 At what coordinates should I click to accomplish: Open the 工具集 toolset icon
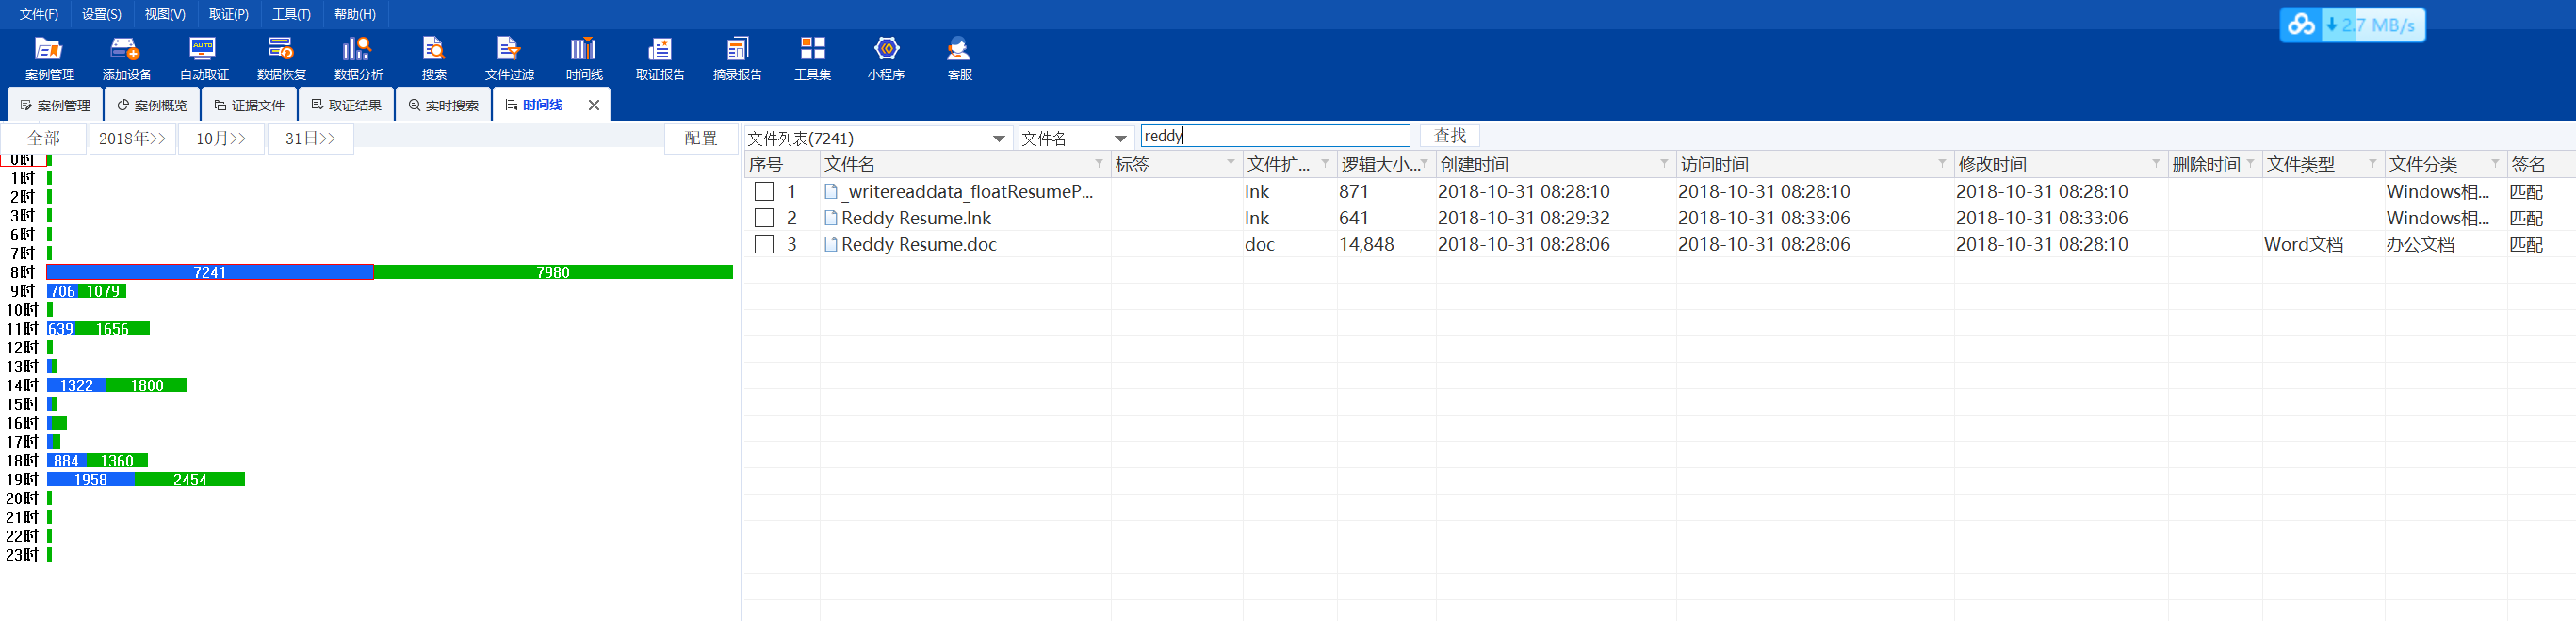pyautogui.click(x=812, y=58)
